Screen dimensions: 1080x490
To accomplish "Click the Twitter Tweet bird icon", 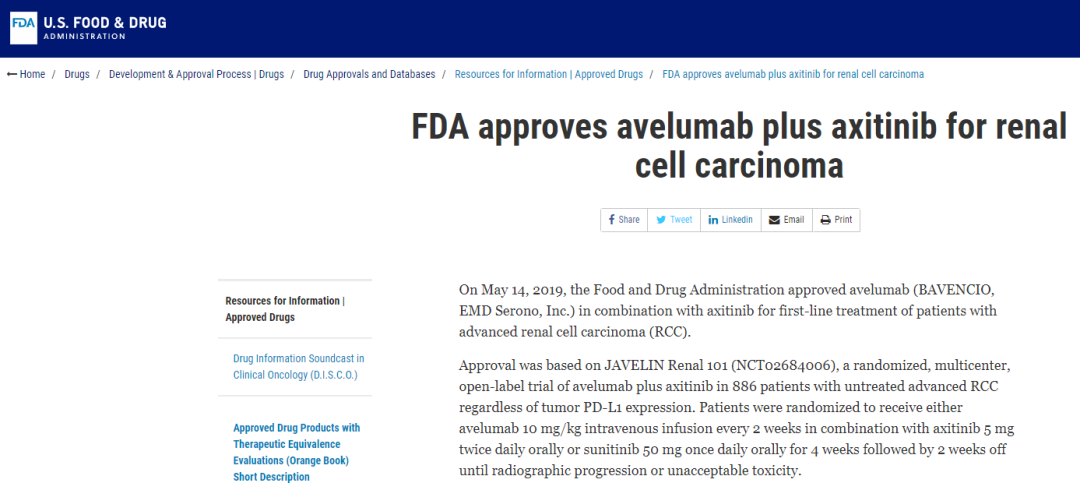I will (x=661, y=220).
